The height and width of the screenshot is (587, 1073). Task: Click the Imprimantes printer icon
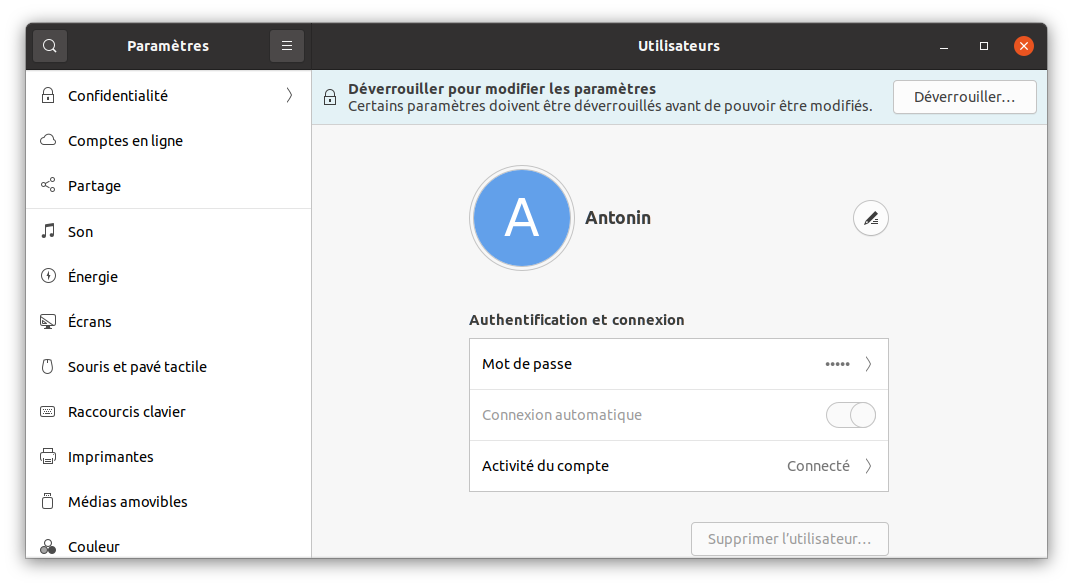[48, 457]
